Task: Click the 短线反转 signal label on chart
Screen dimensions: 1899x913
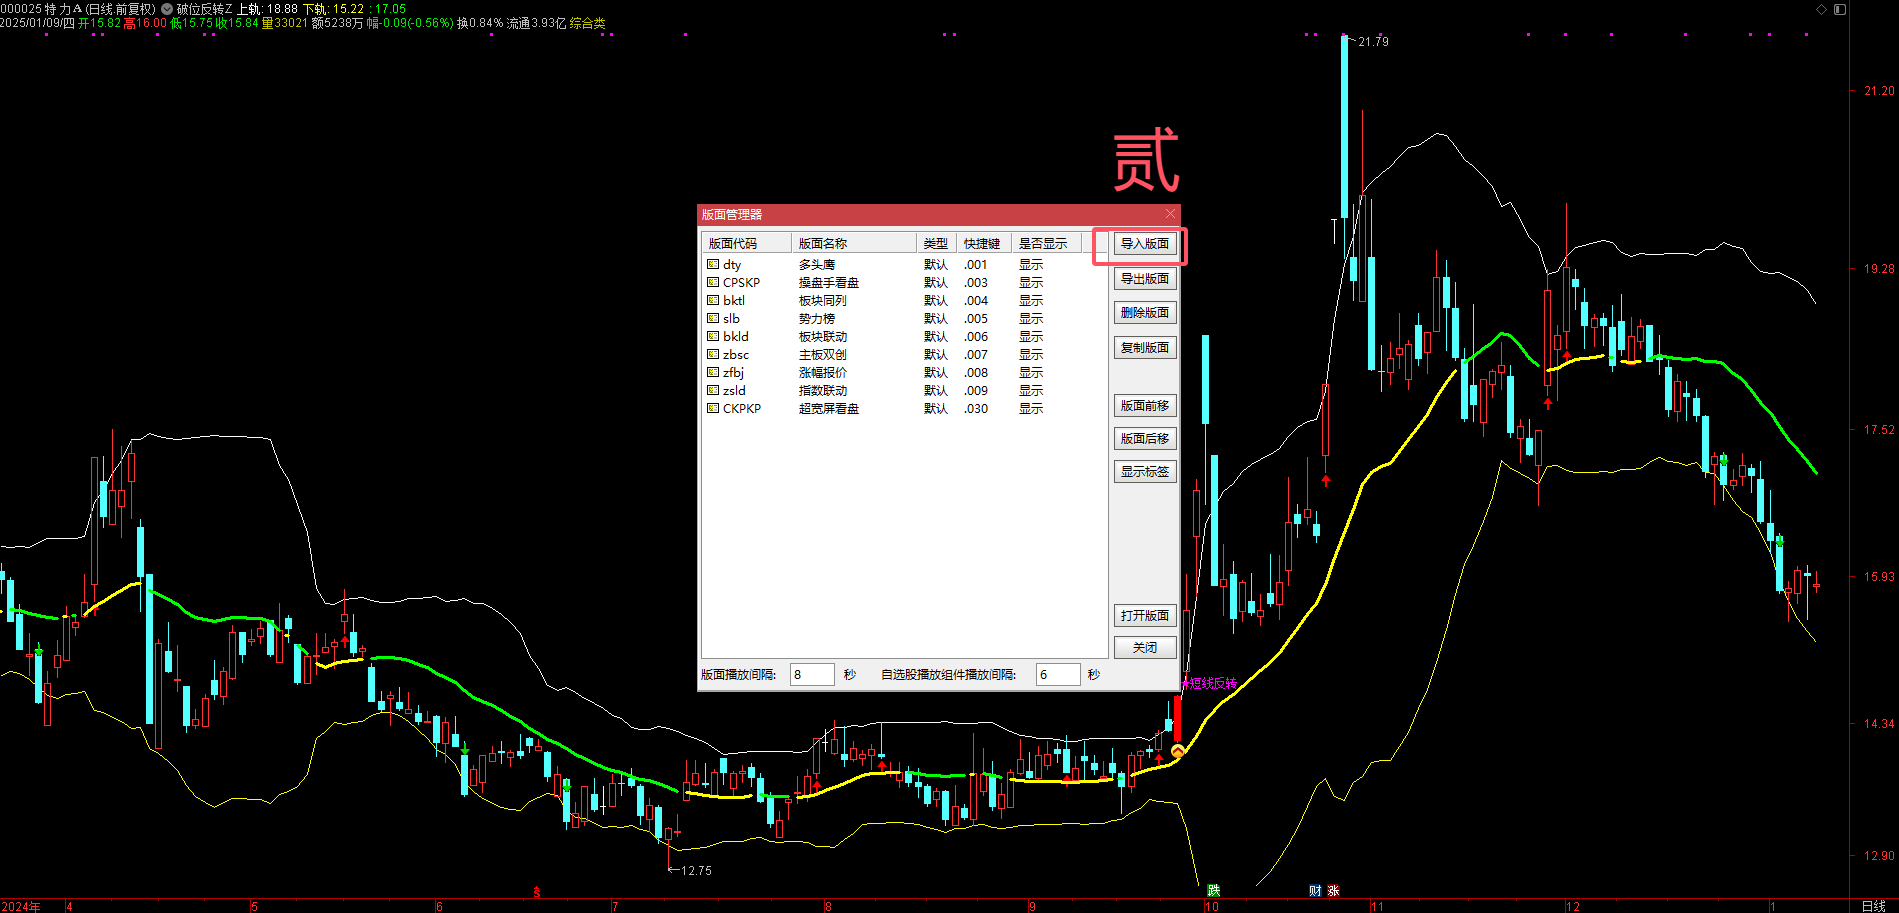Action: coord(1212,684)
